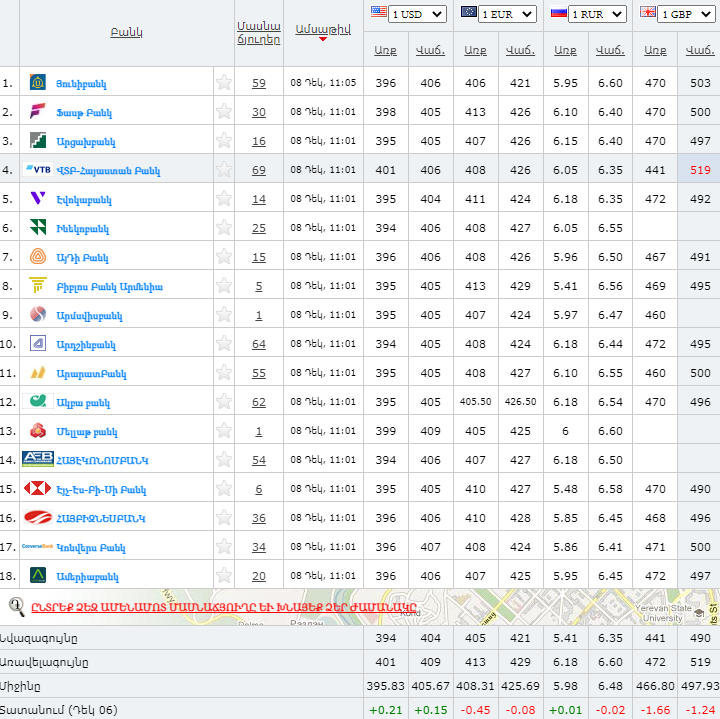Click the Acba EUR buy value 405.50
Image resolution: width=720 pixels, height=719 pixels.
click(x=475, y=402)
